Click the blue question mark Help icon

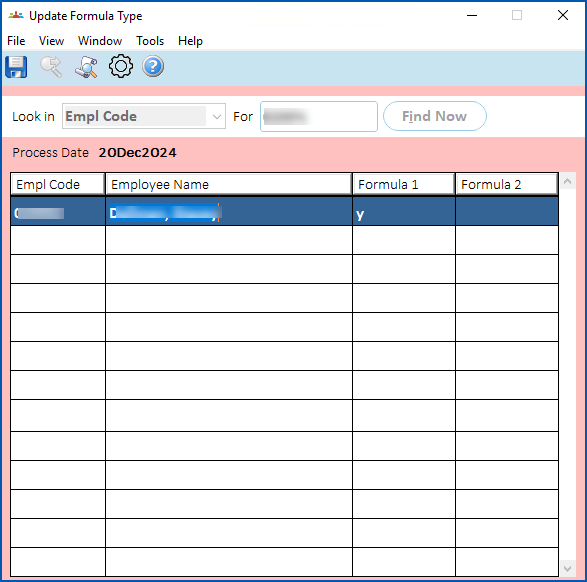tap(153, 66)
